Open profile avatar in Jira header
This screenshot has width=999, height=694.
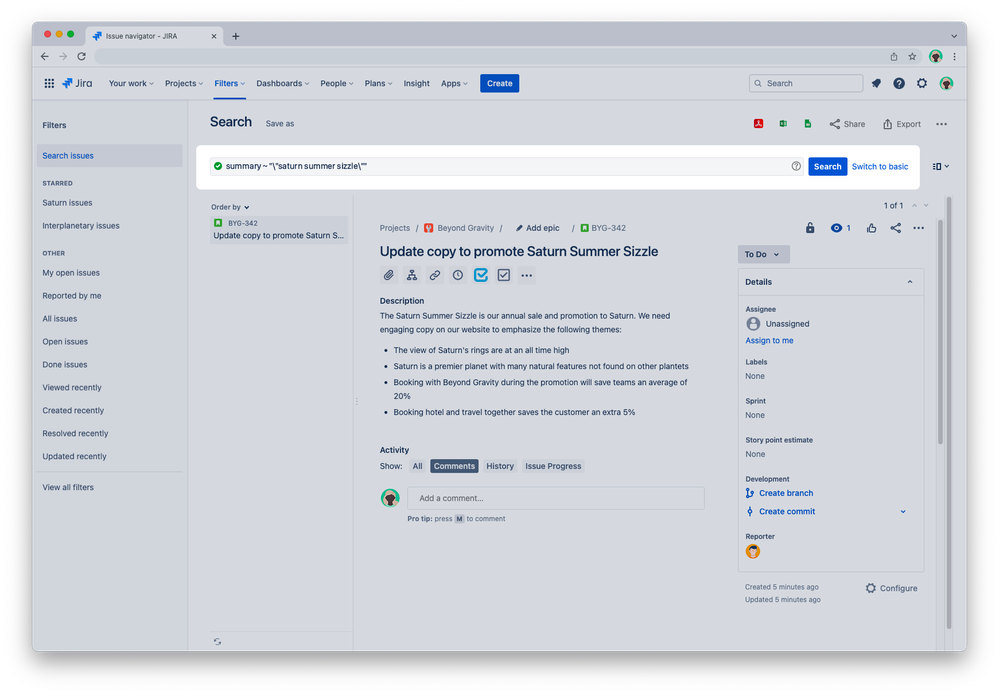[946, 83]
